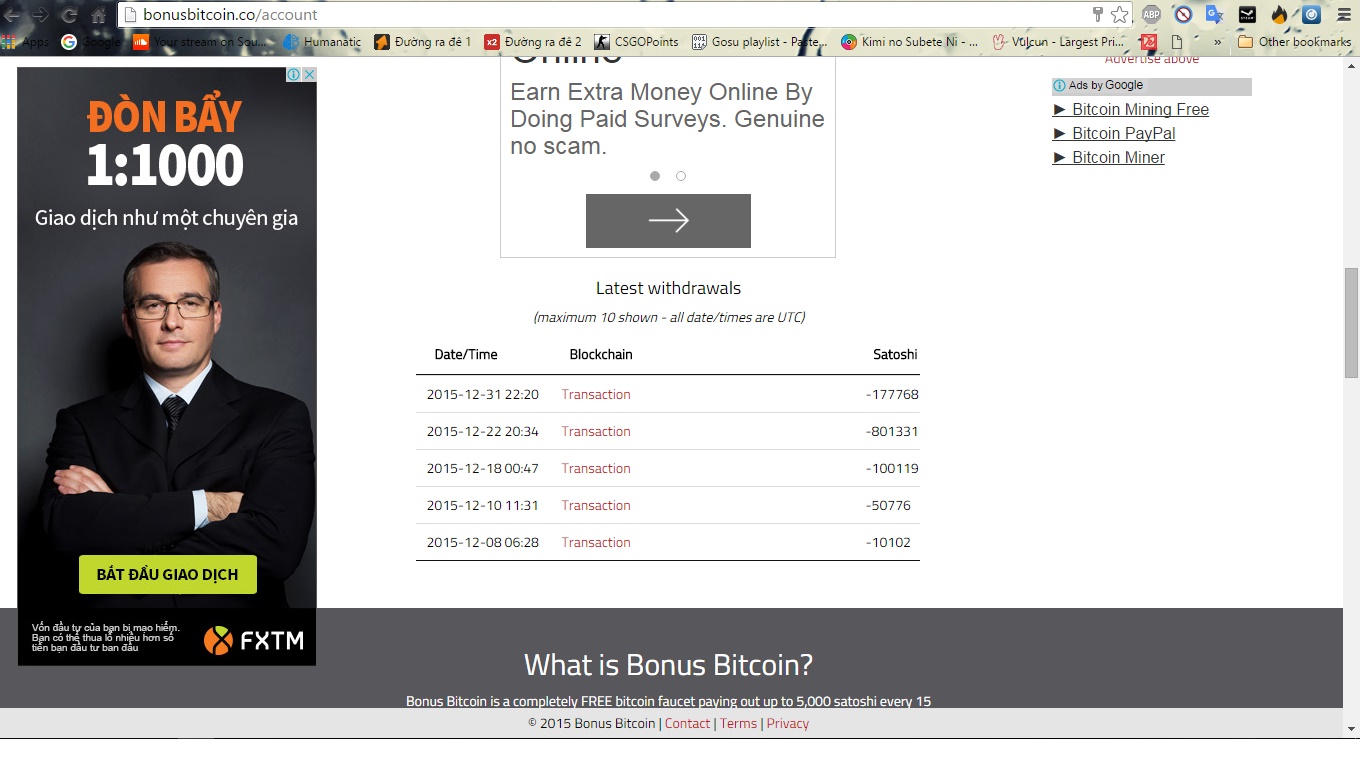Click the -801331 satoshi amount
1366x768 pixels.
(x=892, y=432)
